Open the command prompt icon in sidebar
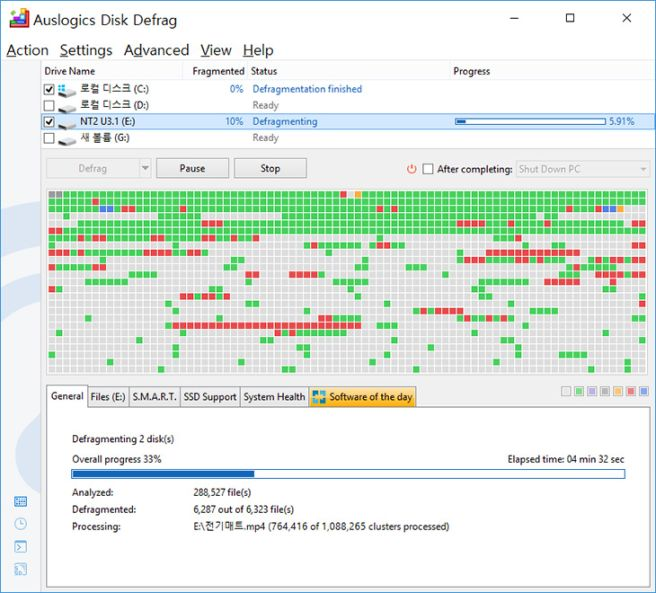 click(20, 547)
